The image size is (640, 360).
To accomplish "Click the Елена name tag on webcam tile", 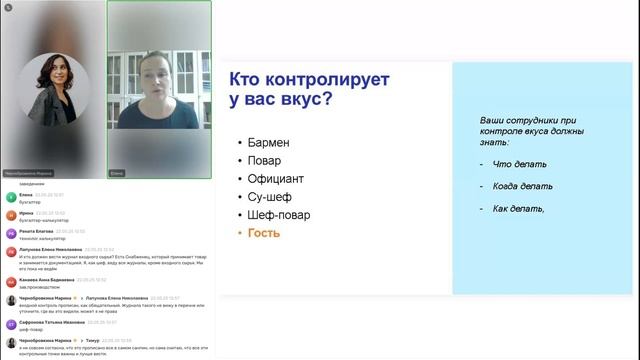I will click(117, 173).
